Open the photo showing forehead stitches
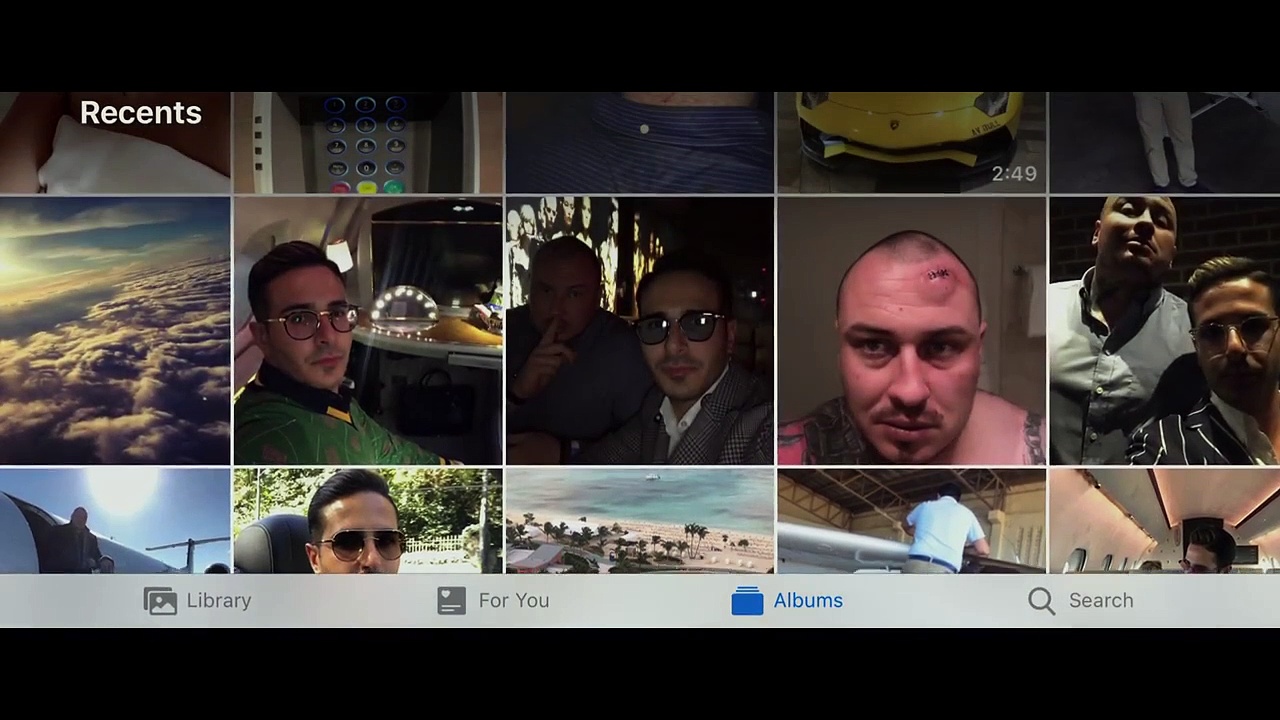Image resolution: width=1280 pixels, height=720 pixels. 911,331
